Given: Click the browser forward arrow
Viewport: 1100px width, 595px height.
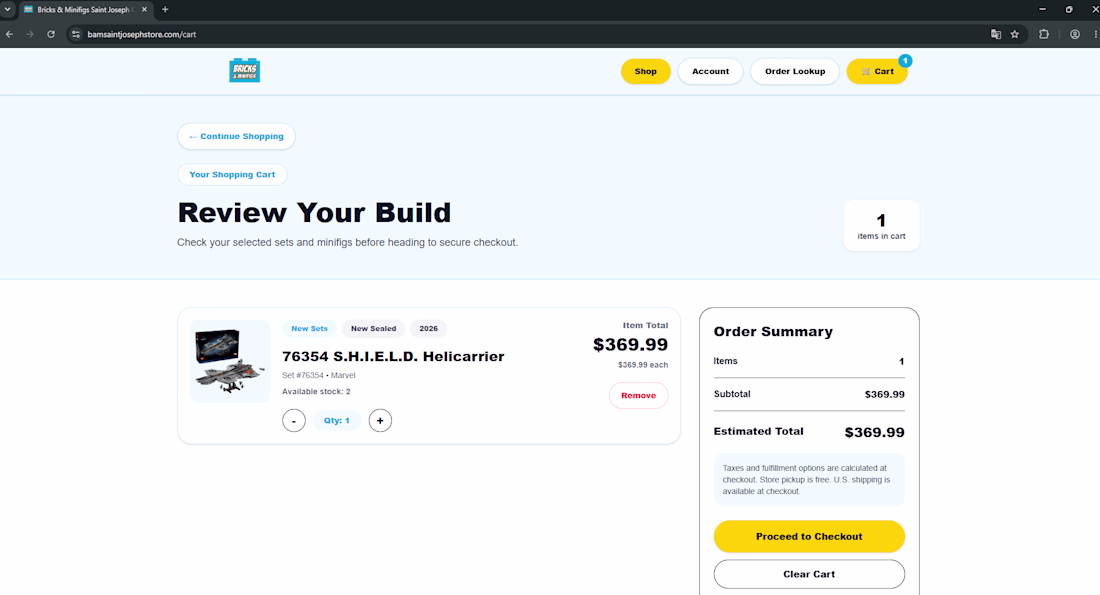Looking at the screenshot, I should coord(29,34).
